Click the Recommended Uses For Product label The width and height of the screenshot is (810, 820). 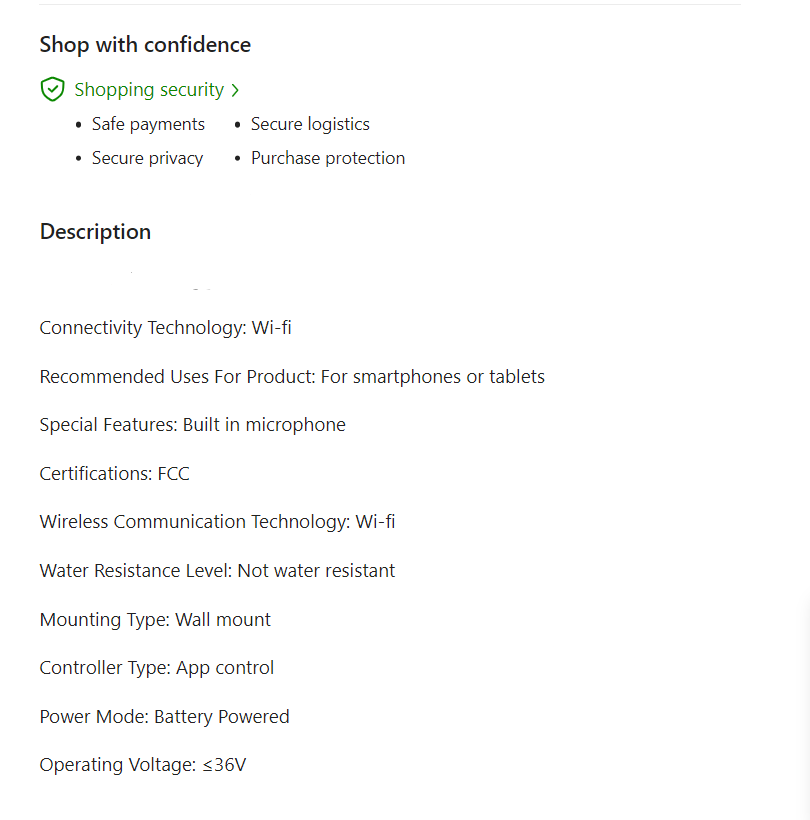coord(177,377)
